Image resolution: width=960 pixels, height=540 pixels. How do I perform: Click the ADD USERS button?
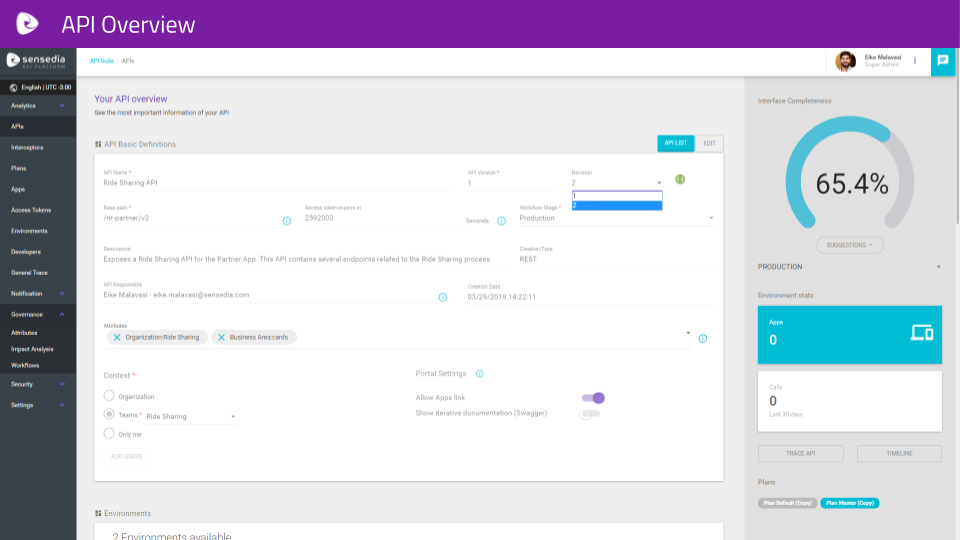(x=127, y=457)
